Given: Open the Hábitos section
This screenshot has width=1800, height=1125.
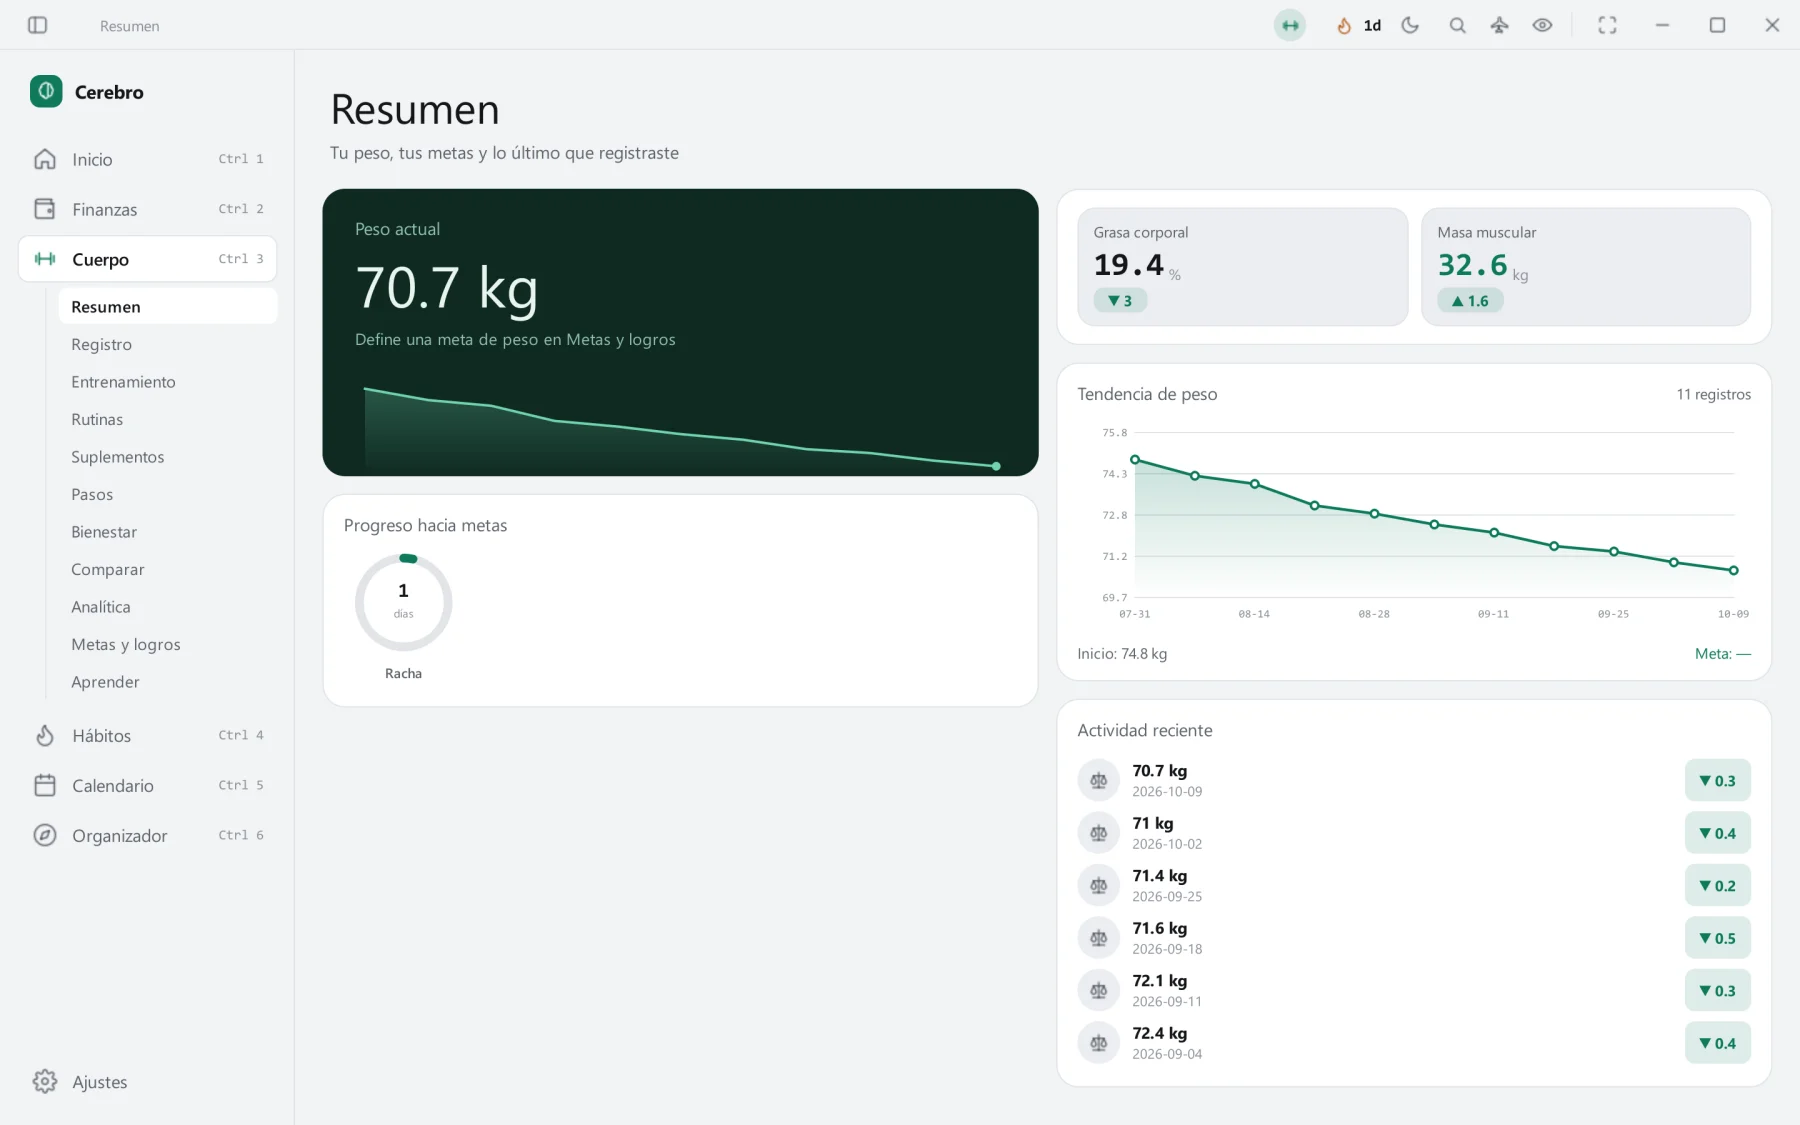Looking at the screenshot, I should 147,735.
